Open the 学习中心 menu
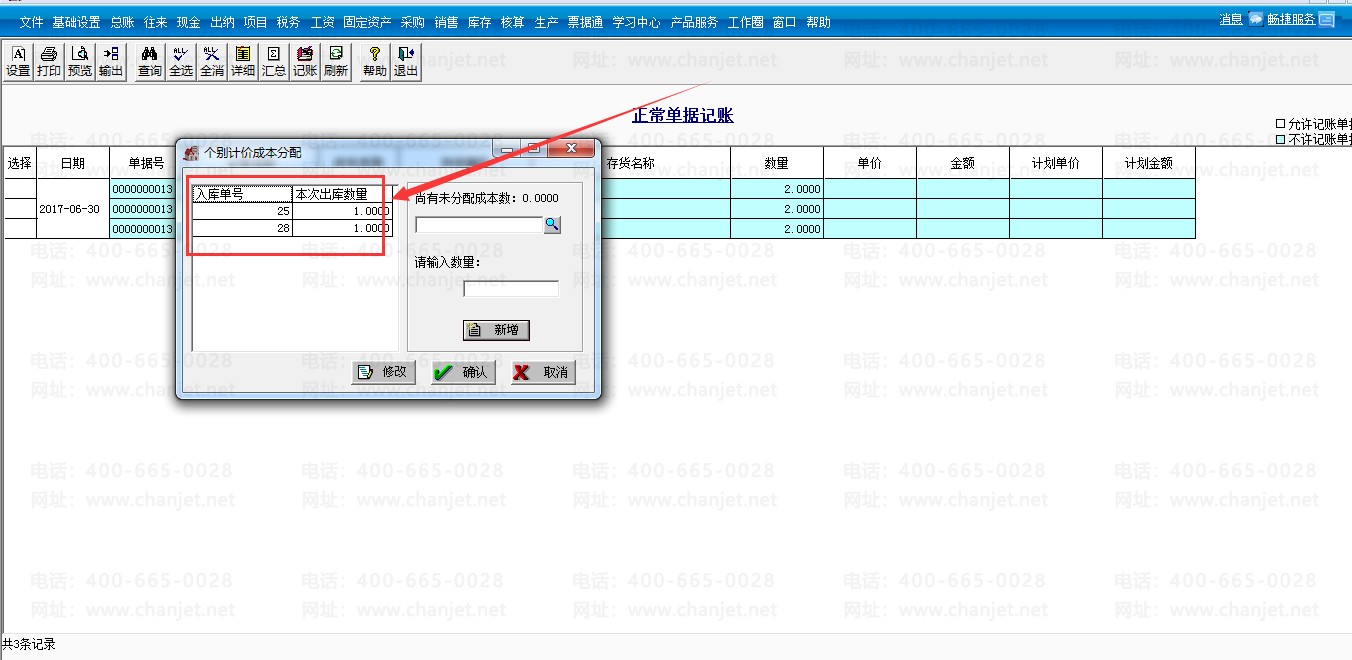 point(636,22)
